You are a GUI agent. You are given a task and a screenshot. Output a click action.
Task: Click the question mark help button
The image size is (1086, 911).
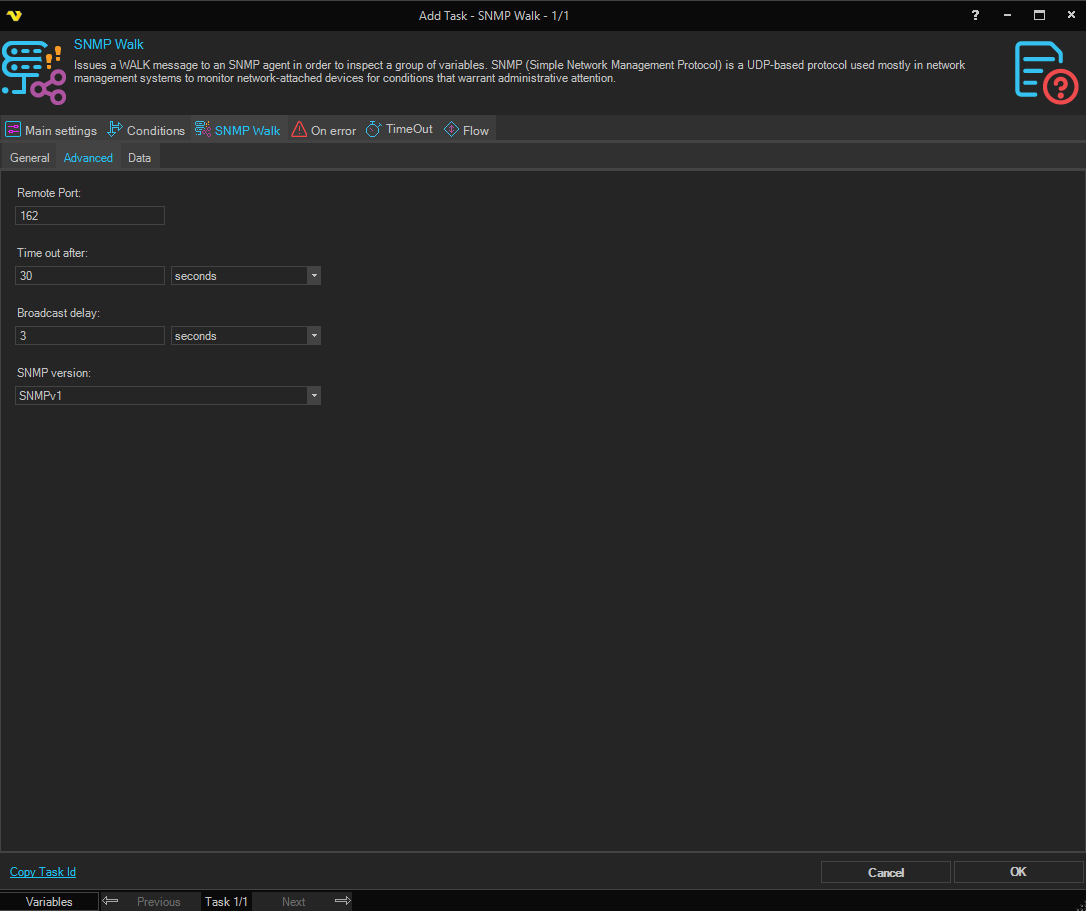click(976, 15)
